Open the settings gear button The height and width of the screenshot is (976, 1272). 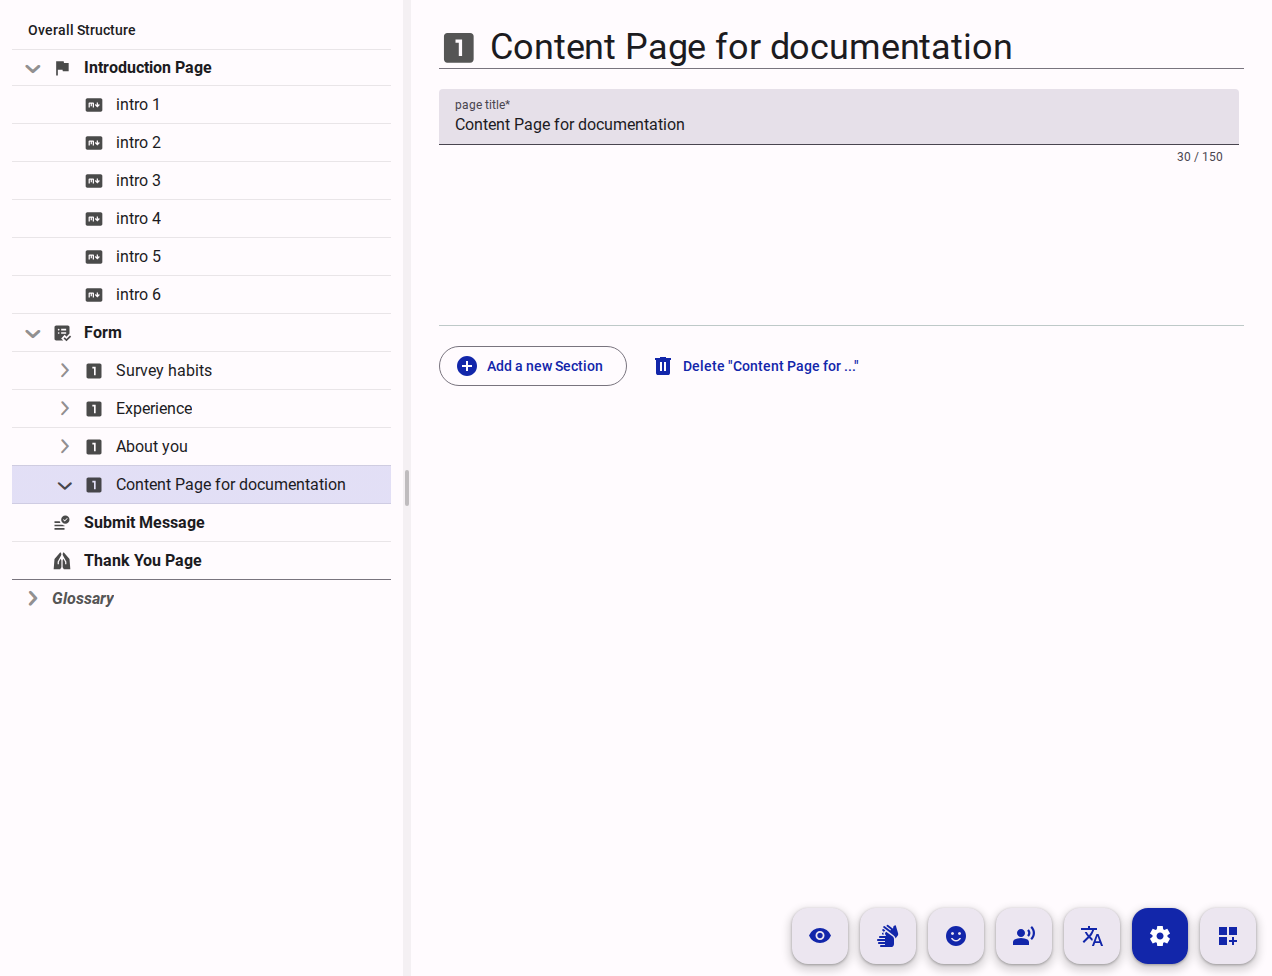coord(1160,936)
